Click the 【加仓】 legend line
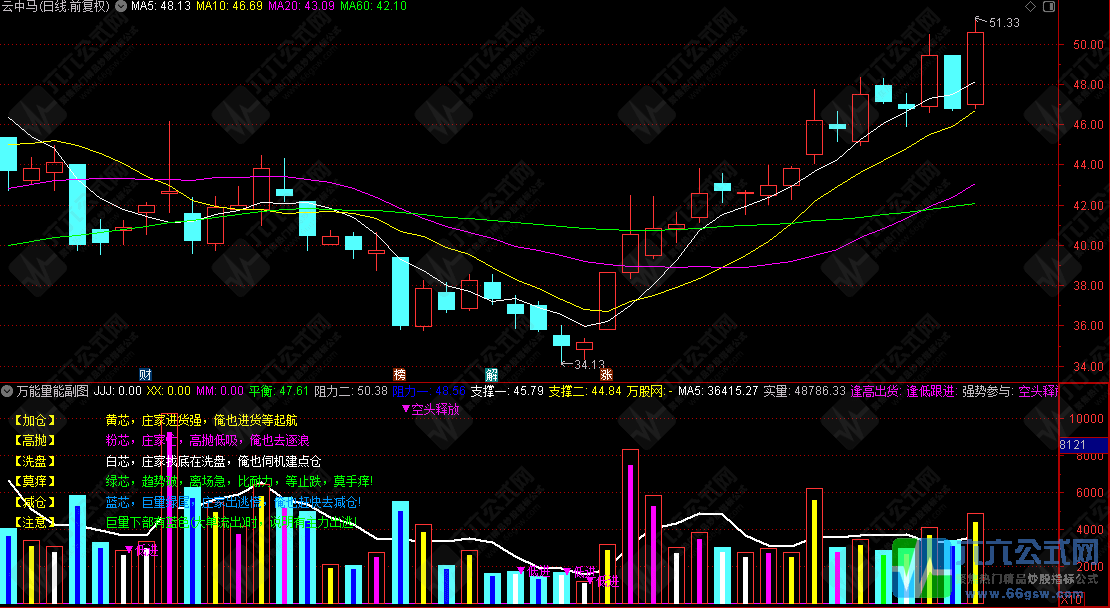This screenshot has height=608, width=1110. [154, 420]
